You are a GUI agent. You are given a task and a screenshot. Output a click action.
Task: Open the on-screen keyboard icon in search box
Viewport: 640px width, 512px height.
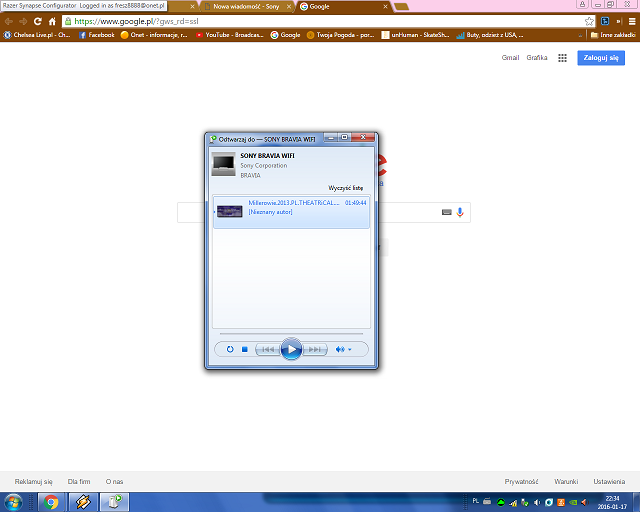[x=446, y=212]
